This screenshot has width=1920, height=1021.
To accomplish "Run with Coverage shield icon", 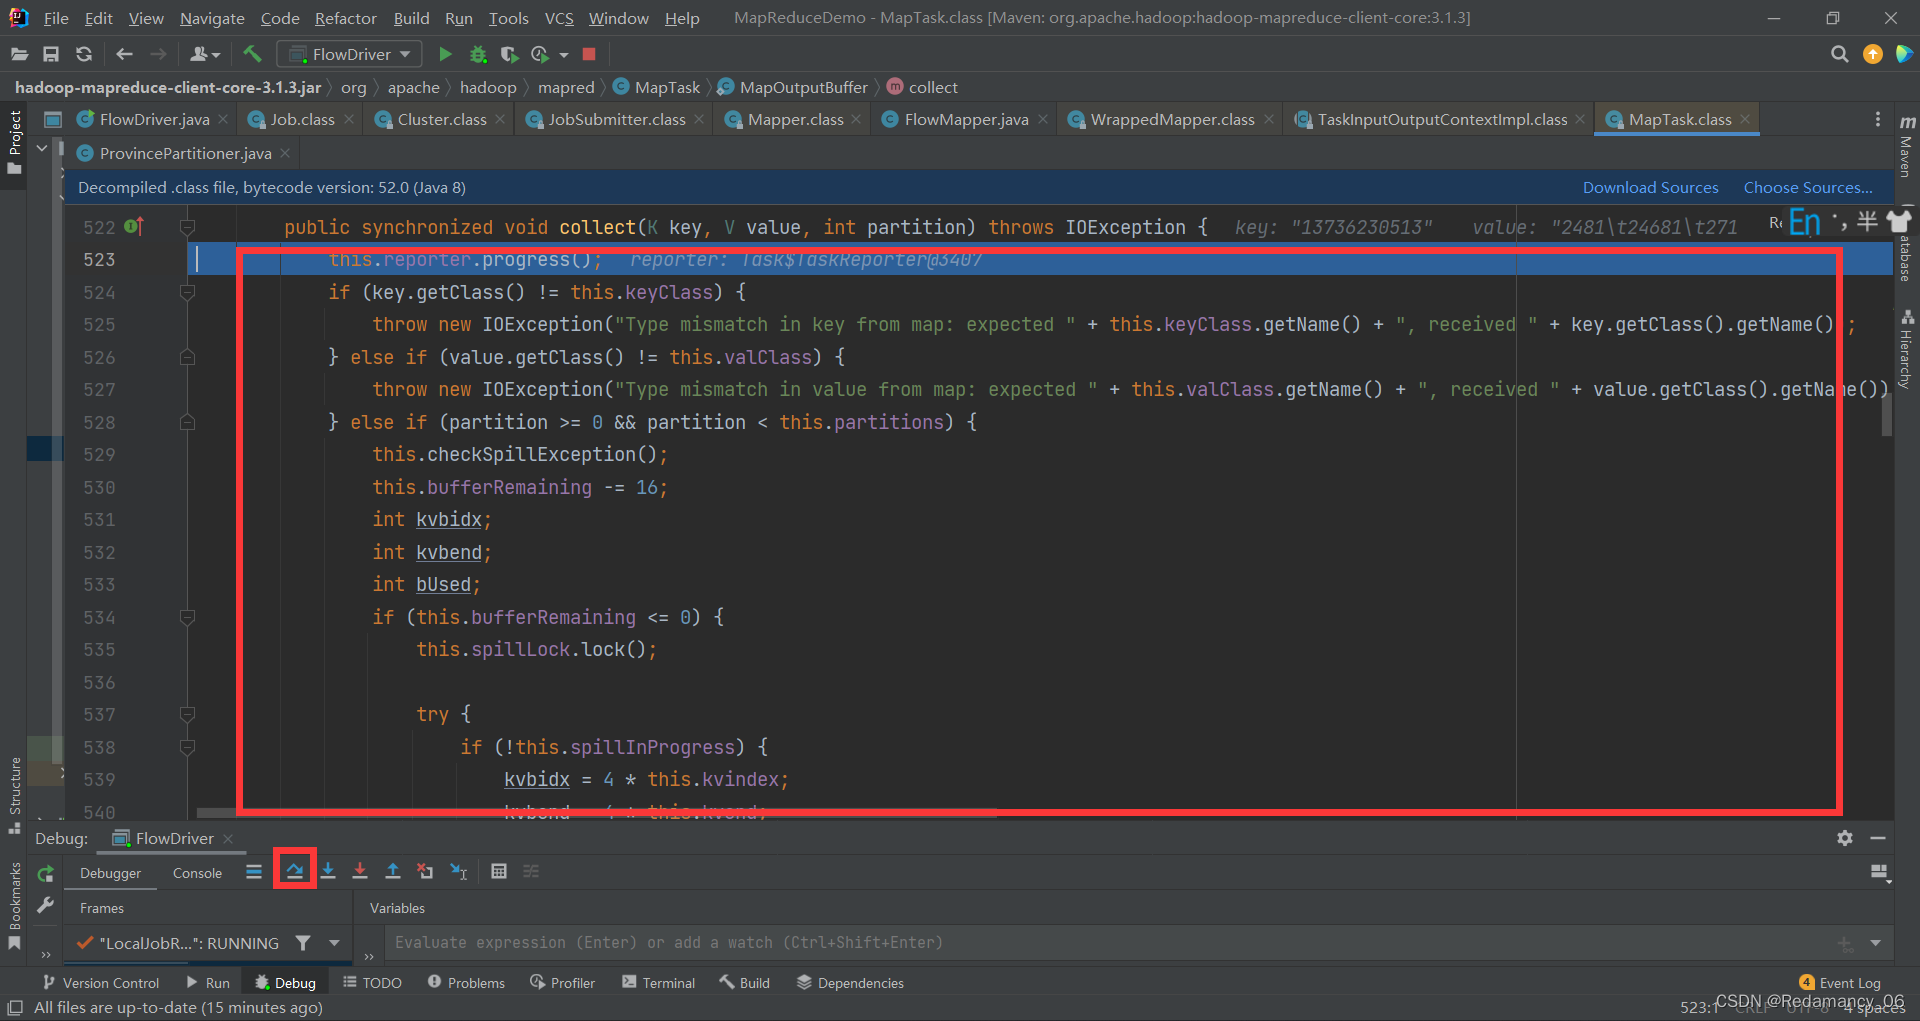I will tap(509, 54).
